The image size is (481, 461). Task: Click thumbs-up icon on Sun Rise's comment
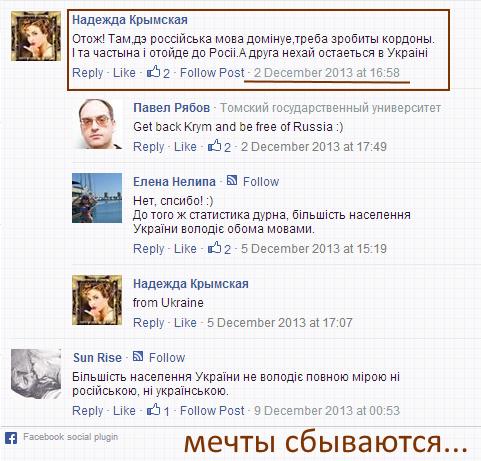[154, 410]
